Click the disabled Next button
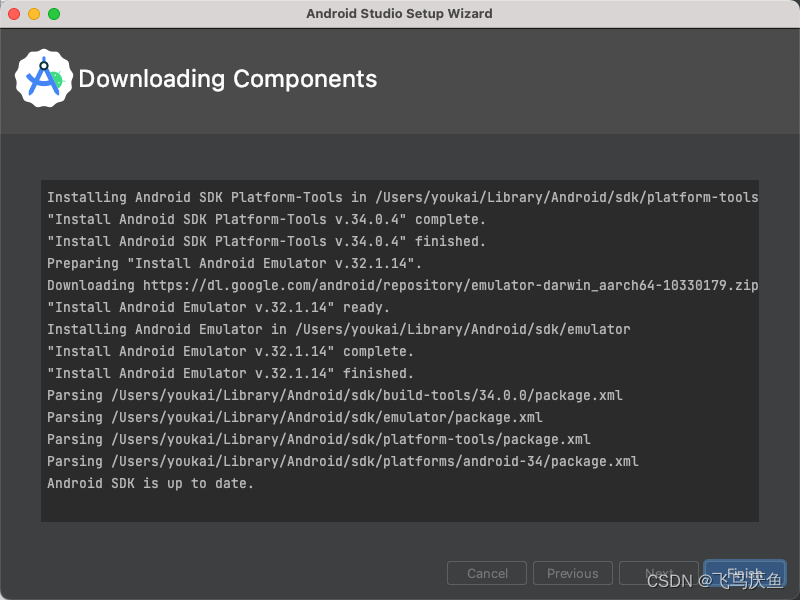Screen dimensions: 800x600 tap(659, 573)
